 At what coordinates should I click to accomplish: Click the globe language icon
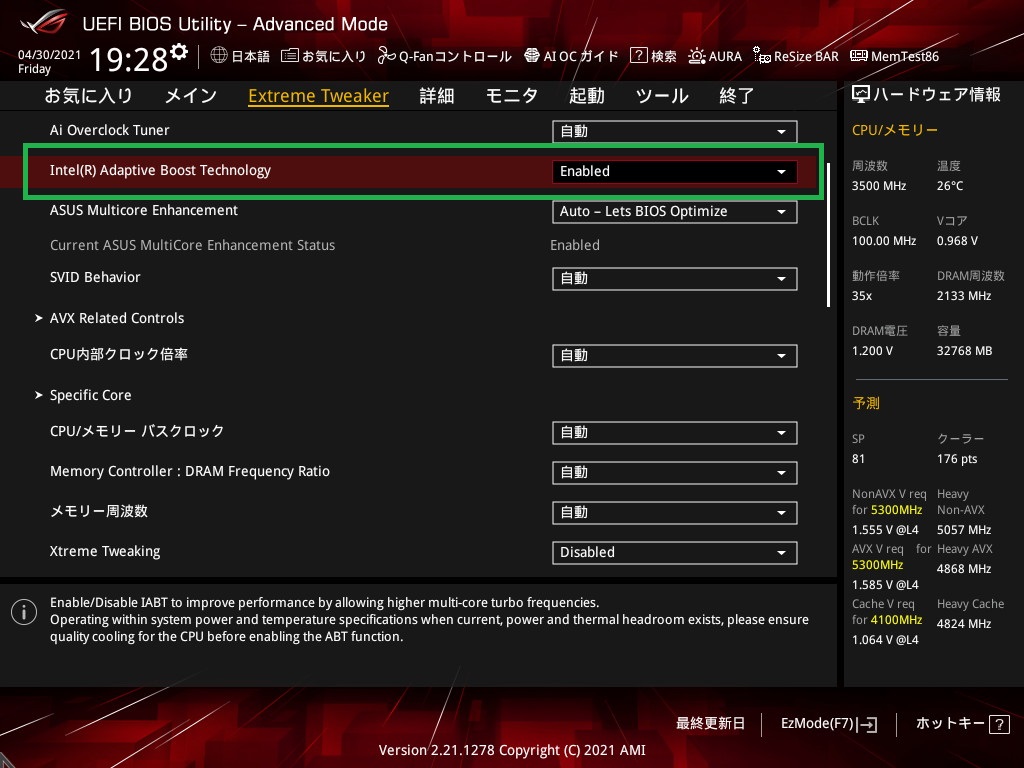click(219, 56)
